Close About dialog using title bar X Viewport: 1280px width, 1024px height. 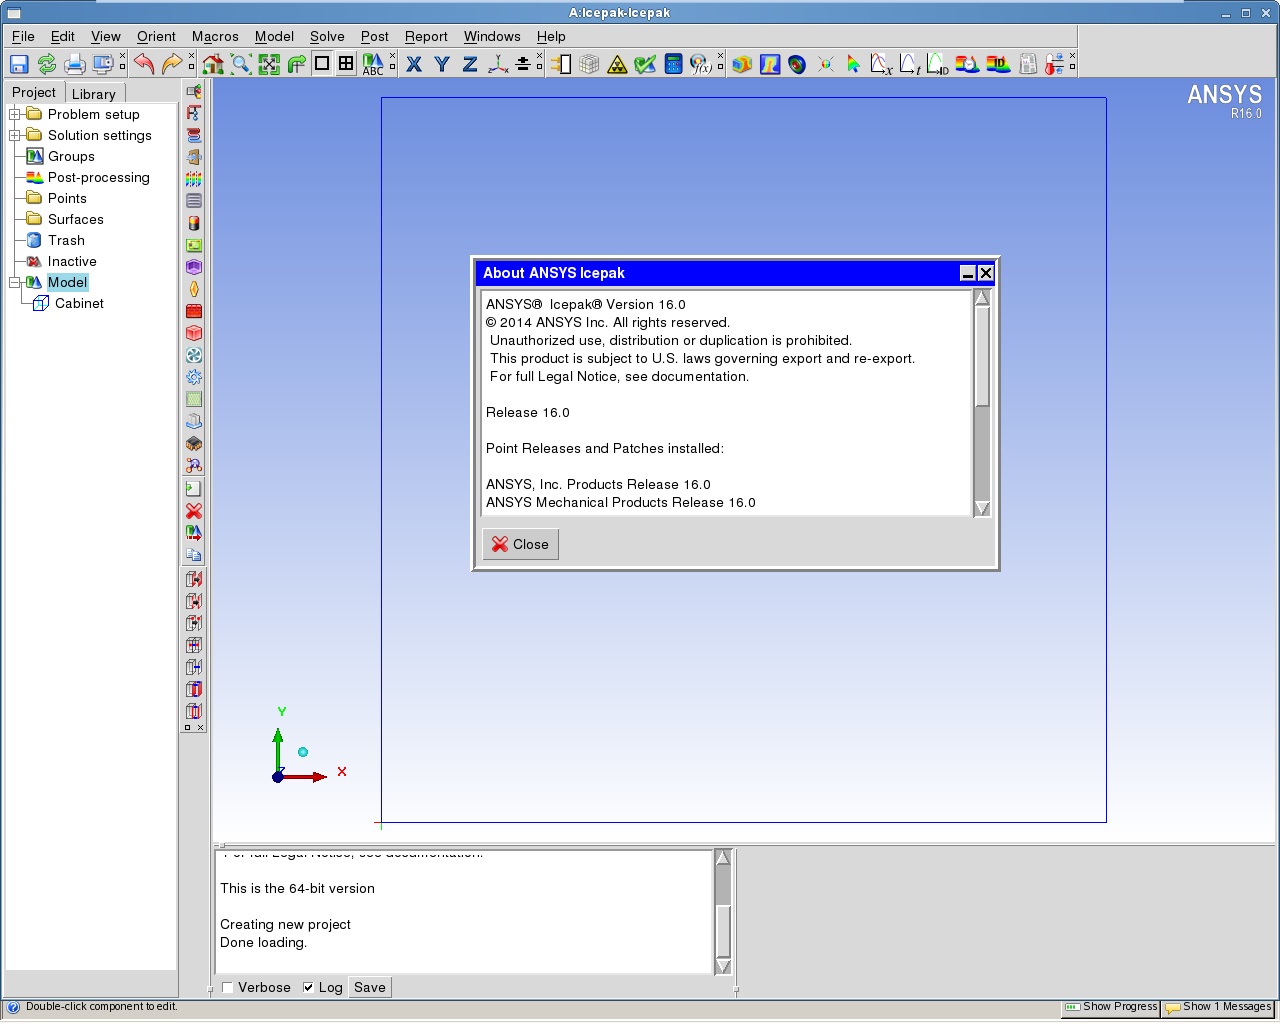[x=985, y=273]
